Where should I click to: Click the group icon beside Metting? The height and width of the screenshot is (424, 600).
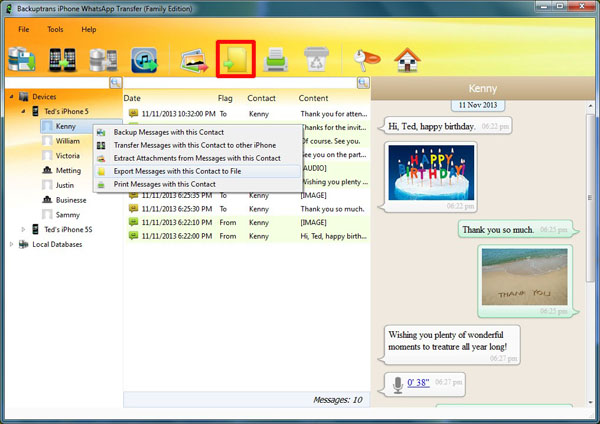pos(47,170)
